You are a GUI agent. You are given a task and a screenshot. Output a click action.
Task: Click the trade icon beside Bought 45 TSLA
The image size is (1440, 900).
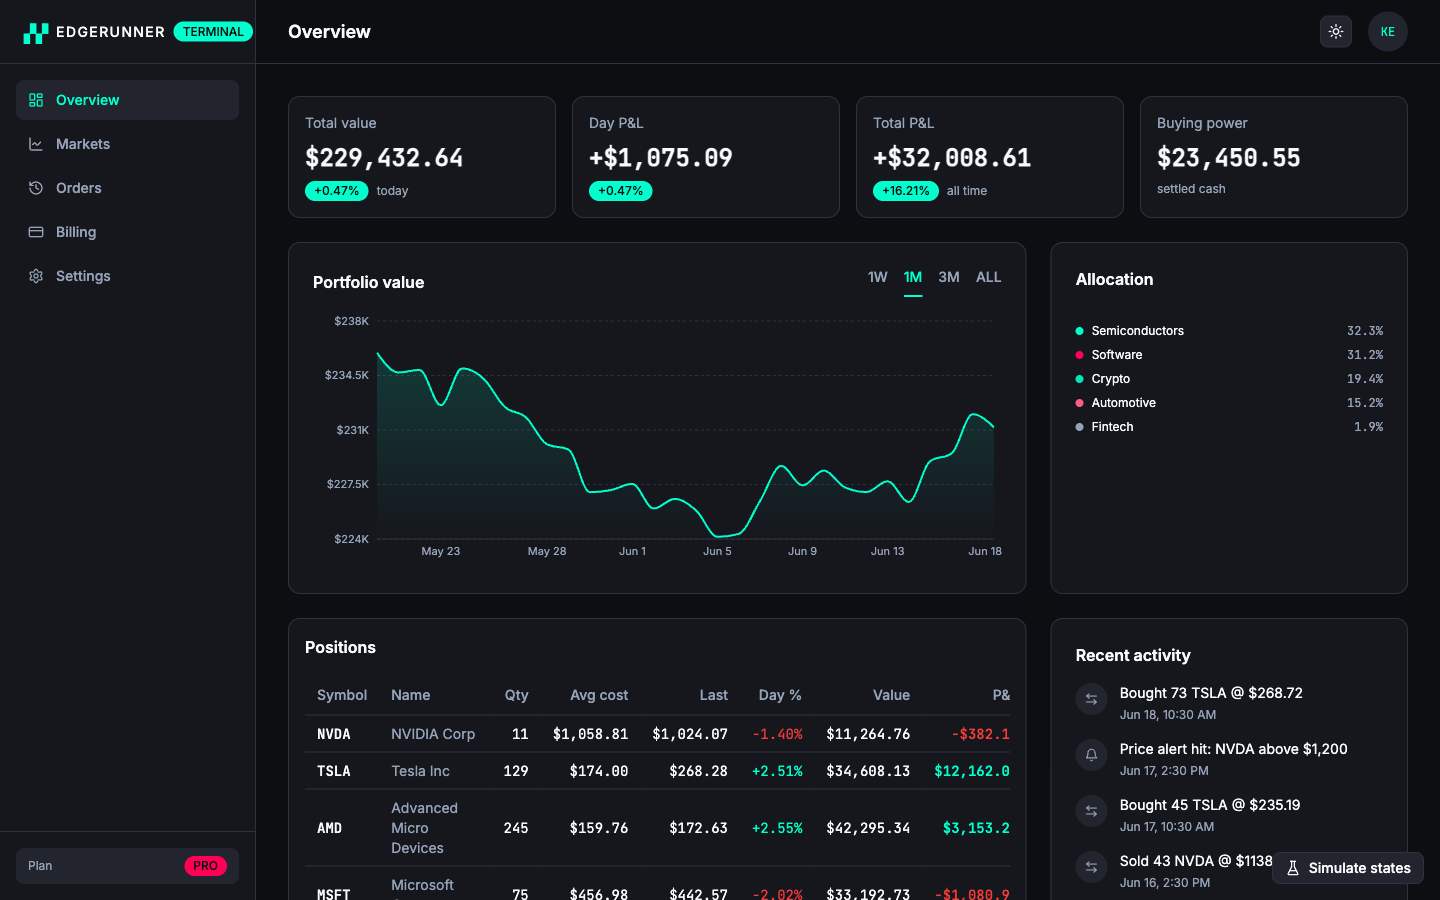click(1092, 811)
